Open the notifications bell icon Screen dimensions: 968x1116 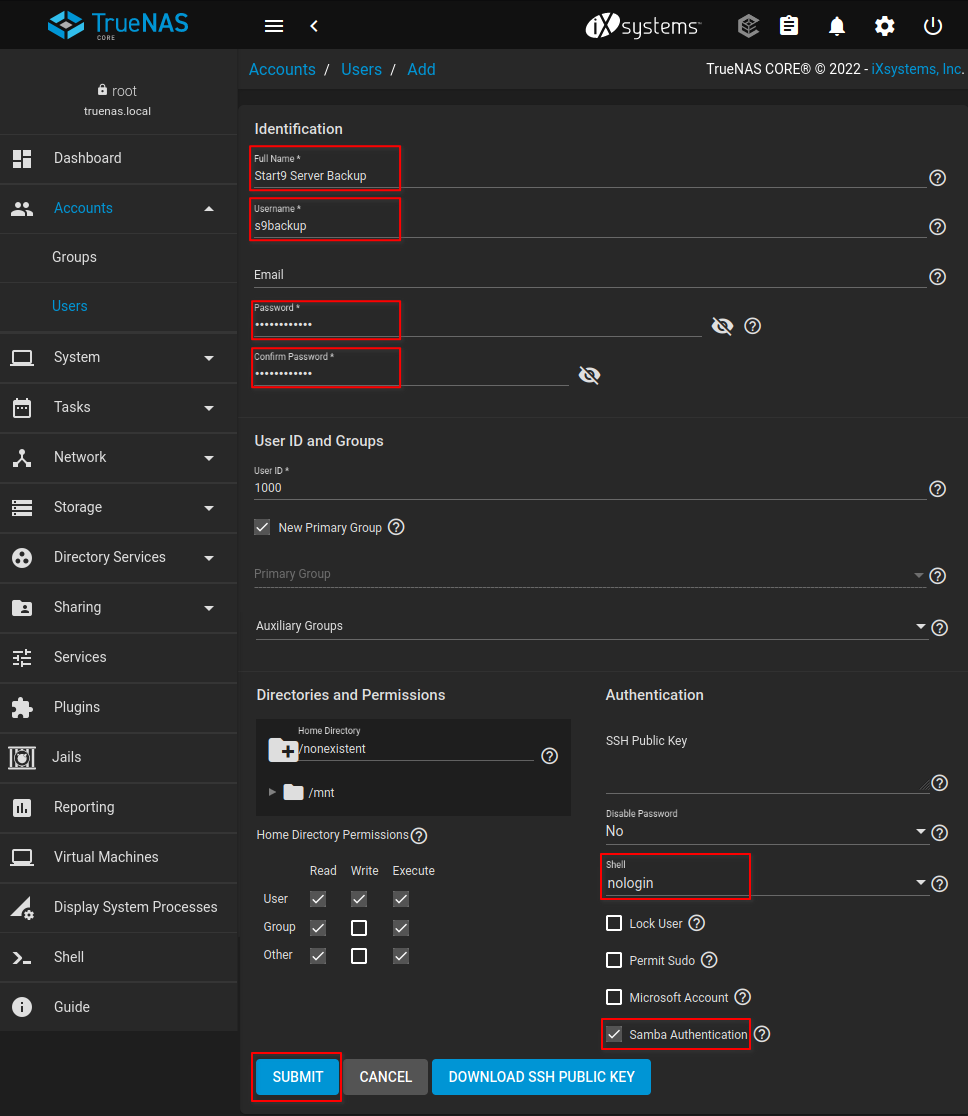[x=837, y=26]
